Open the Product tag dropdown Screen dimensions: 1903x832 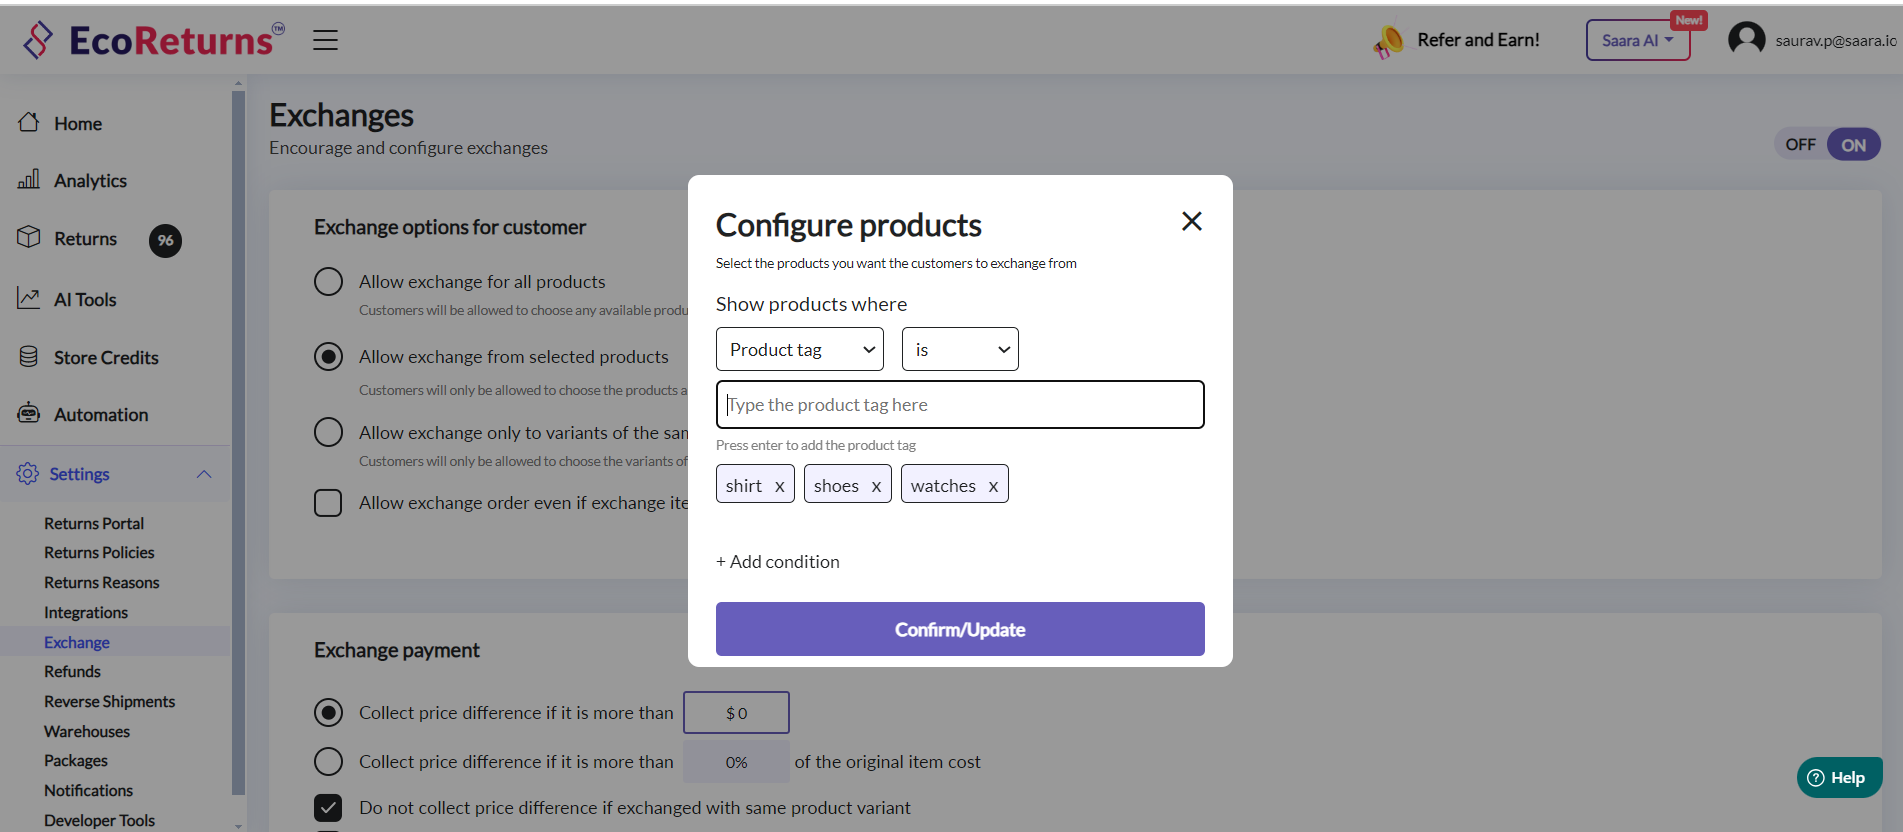coord(800,349)
